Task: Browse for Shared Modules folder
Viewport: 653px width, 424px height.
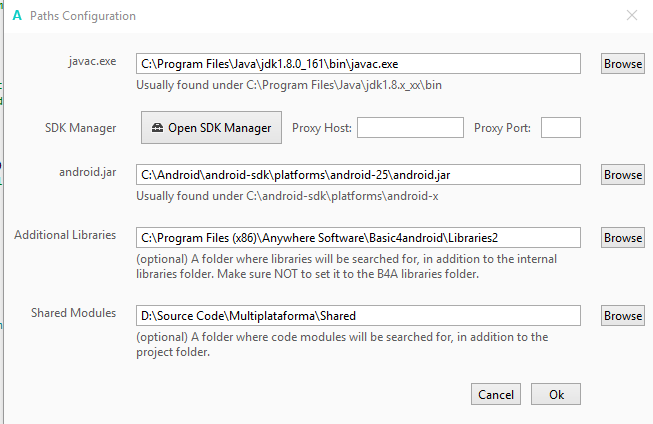Action: [622, 316]
